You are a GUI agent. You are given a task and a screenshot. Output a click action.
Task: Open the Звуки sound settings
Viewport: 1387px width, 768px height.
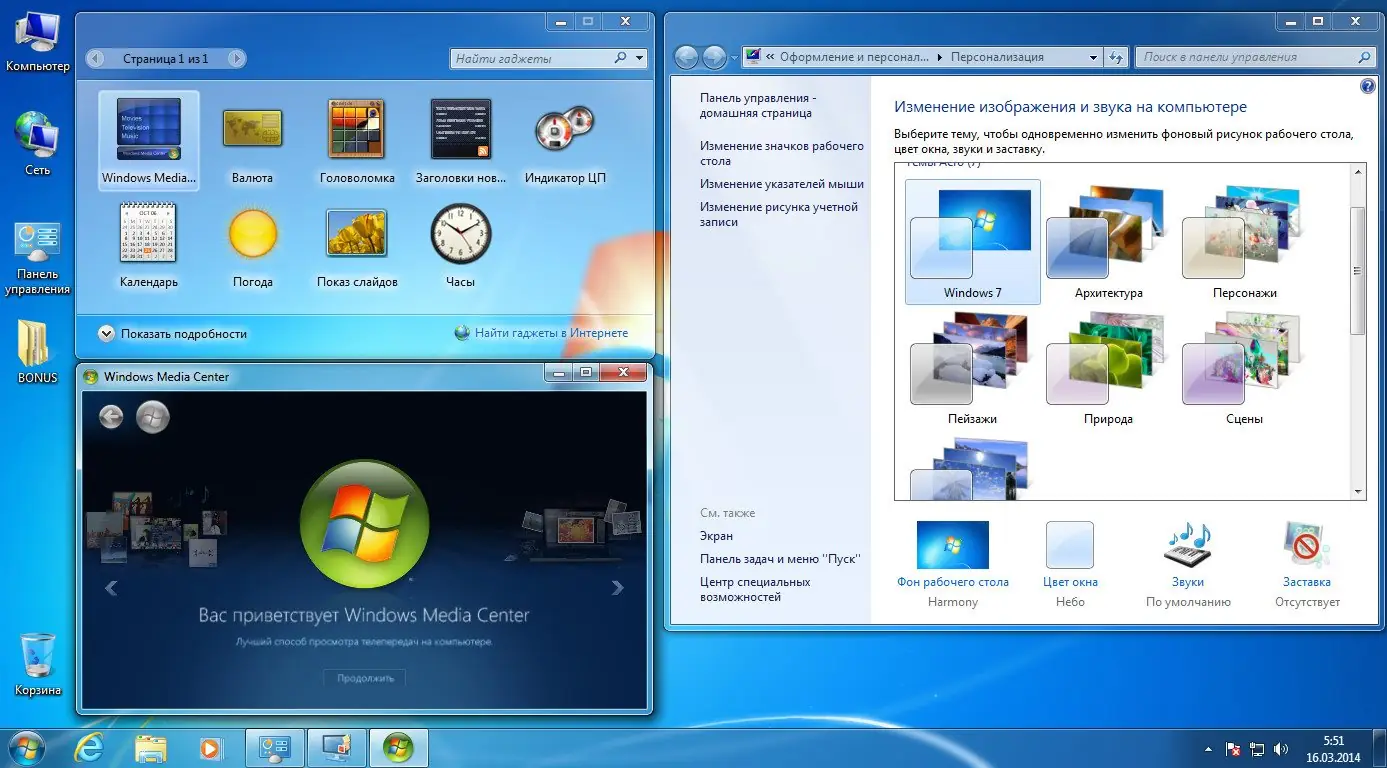(x=1188, y=543)
